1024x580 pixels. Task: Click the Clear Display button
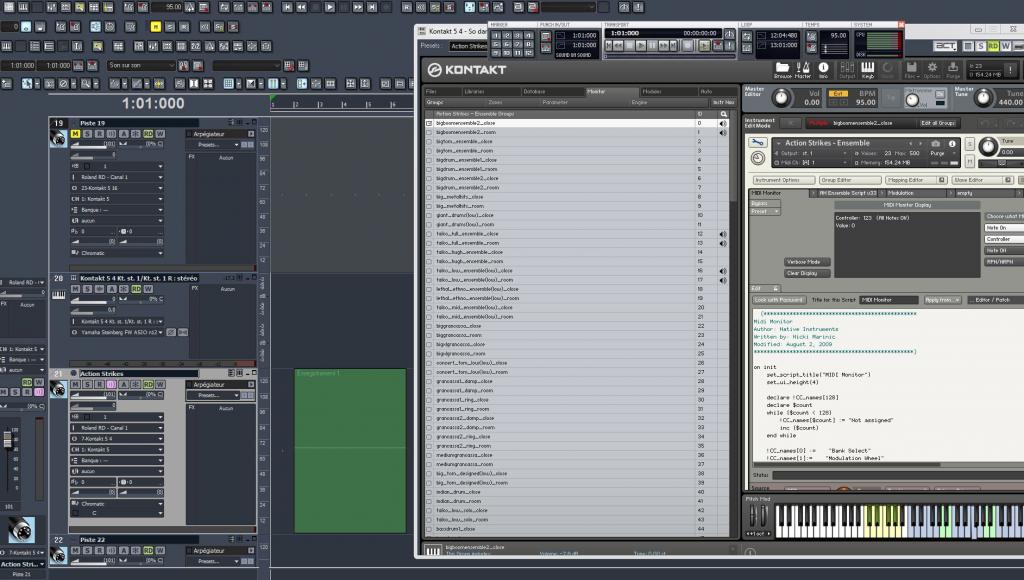pos(807,273)
